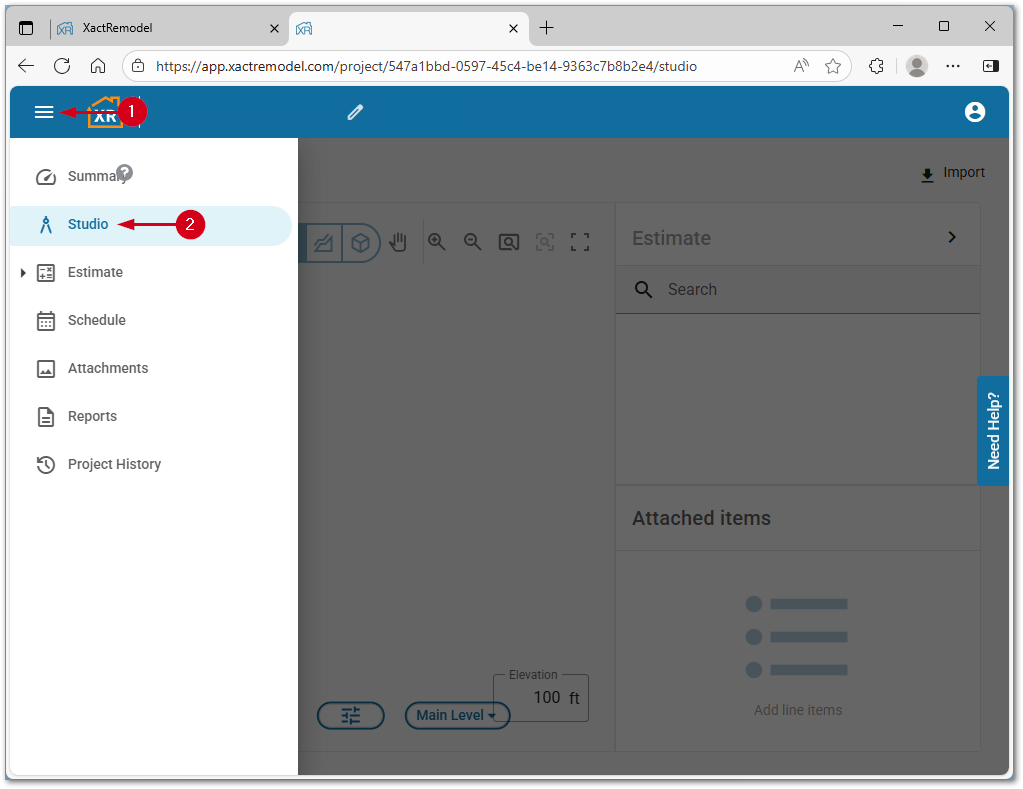Click the zoom-to-area magnifier icon

(509, 242)
